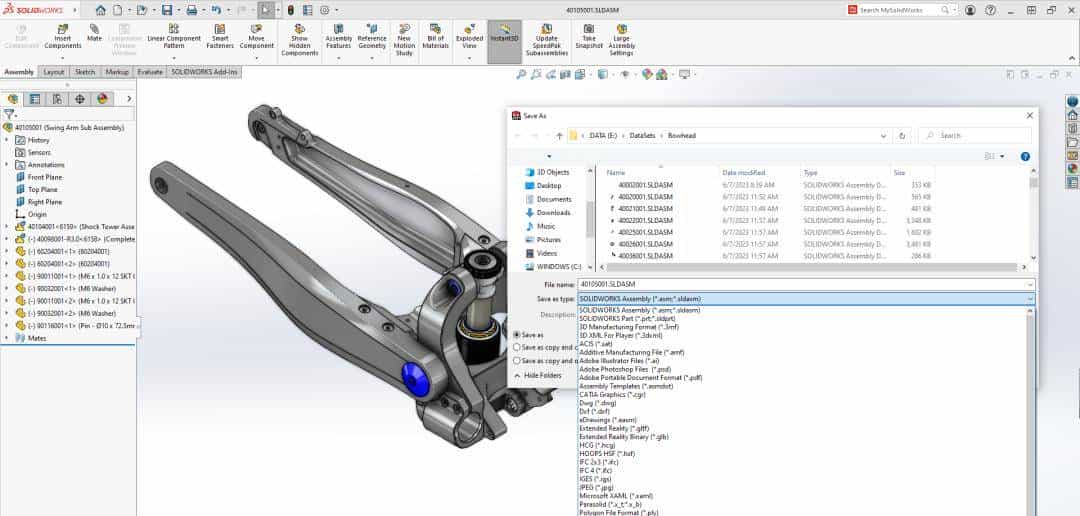Select the Mate tool

coord(94,33)
